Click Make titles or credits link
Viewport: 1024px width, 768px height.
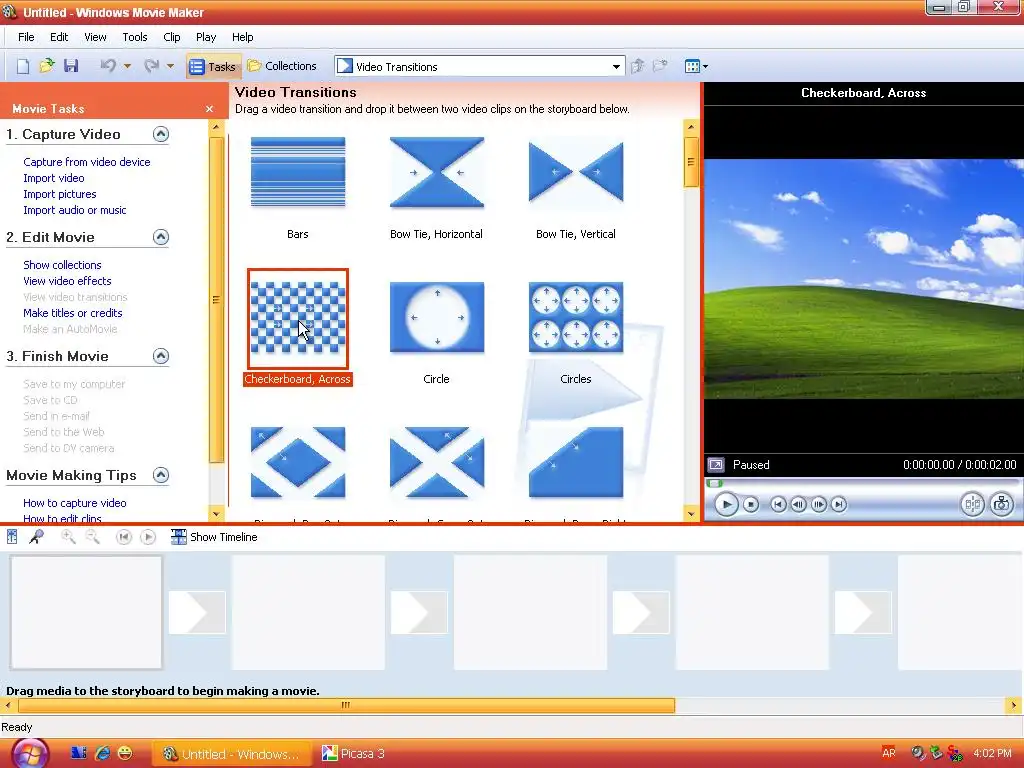pyautogui.click(x=72, y=313)
